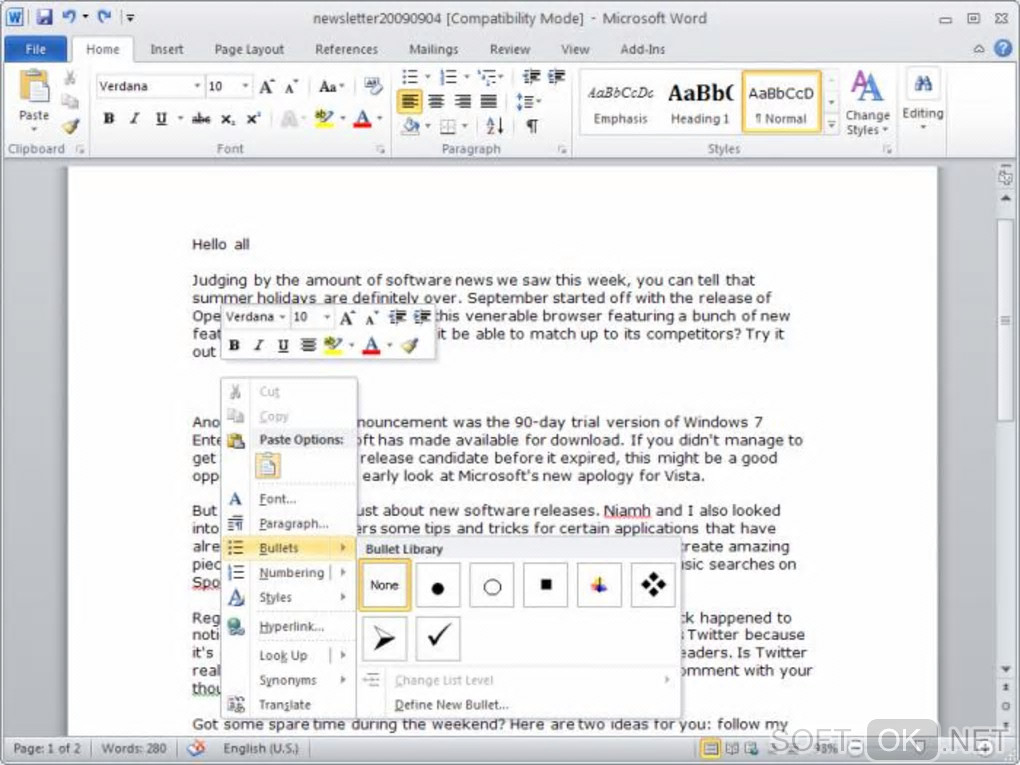Toggle Italic in the ribbon Font group

point(135,118)
